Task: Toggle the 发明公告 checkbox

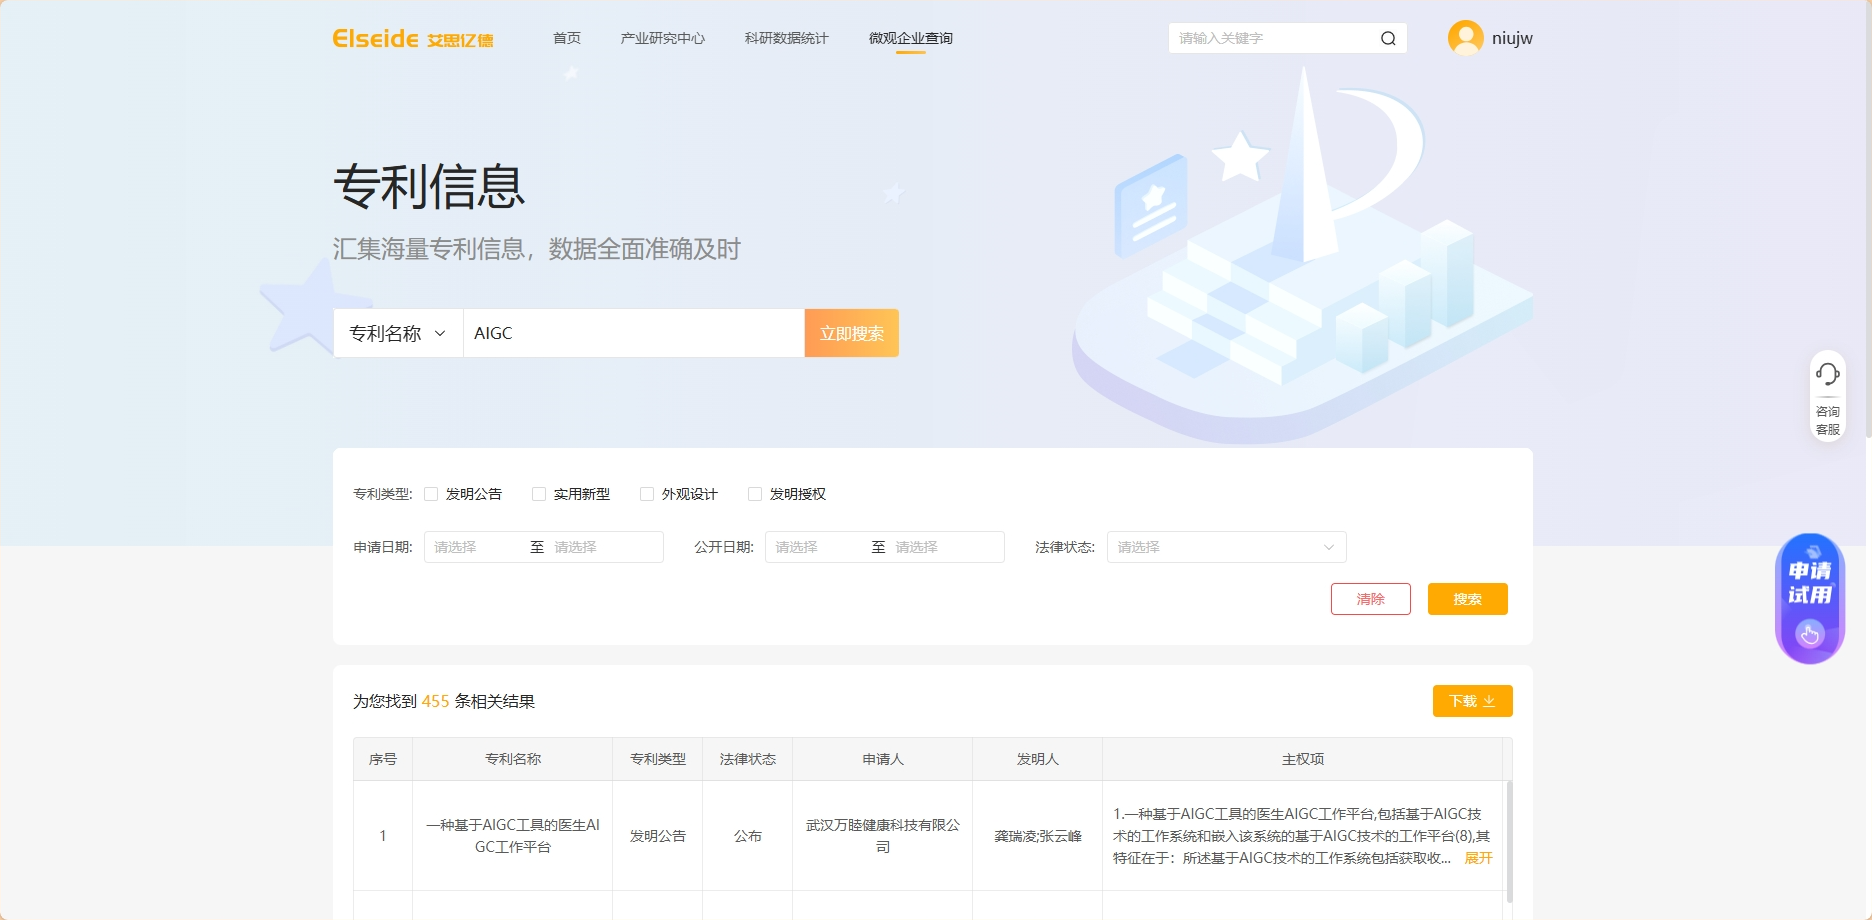Action: tap(431, 494)
